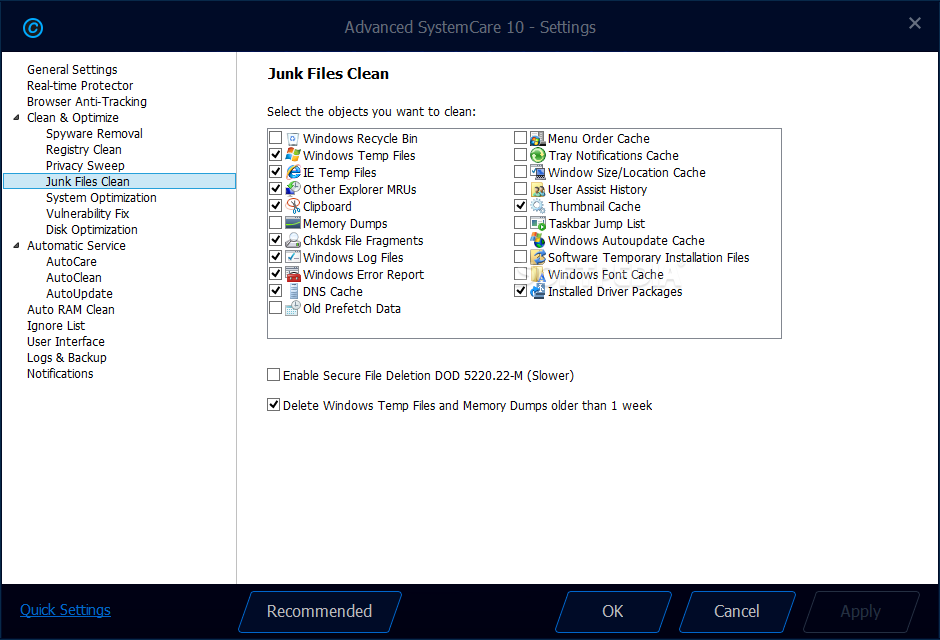Select Spyware Removal settings
Image resolution: width=940 pixels, height=640 pixels.
point(94,134)
